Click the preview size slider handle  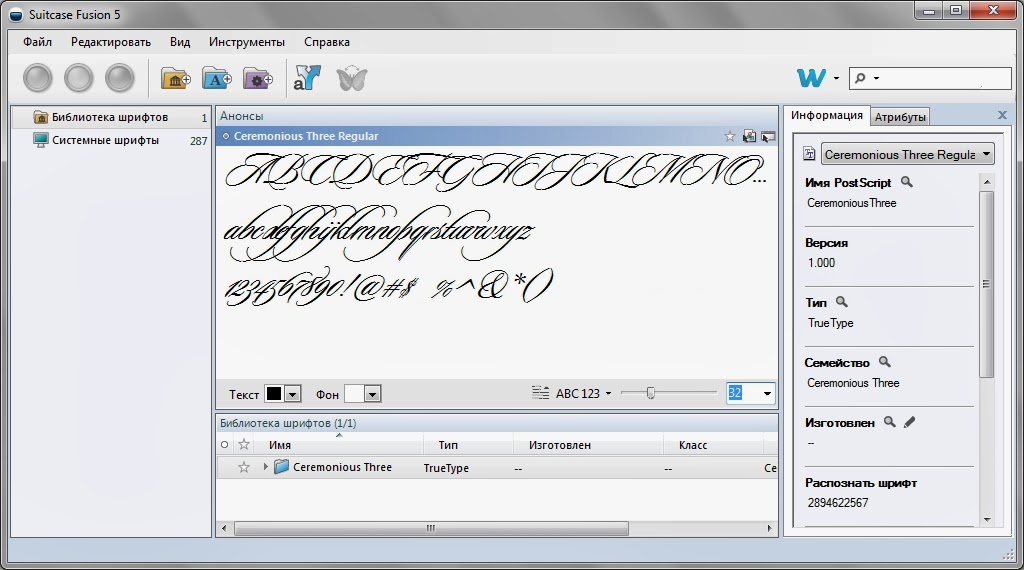point(650,392)
